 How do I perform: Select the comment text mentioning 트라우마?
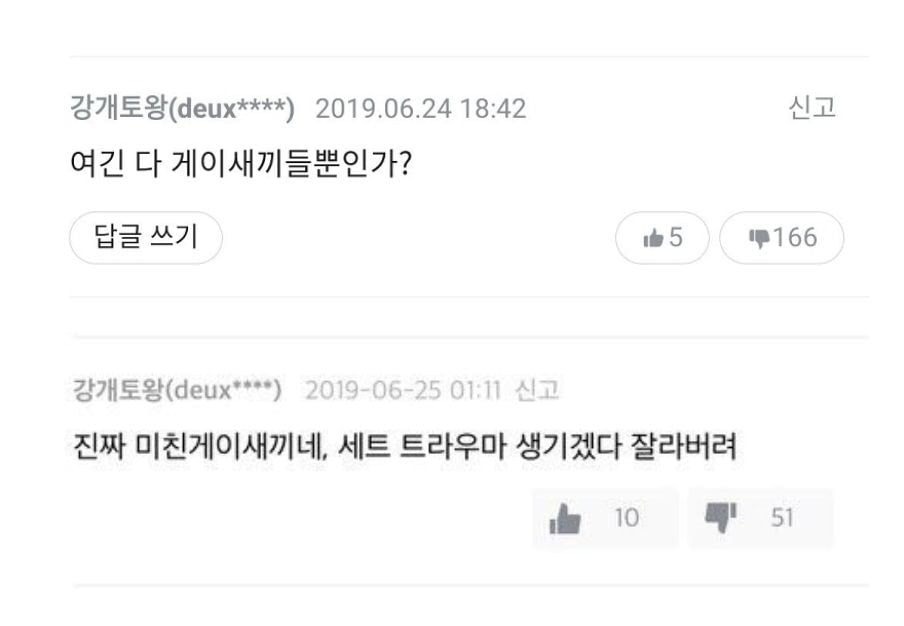(405, 446)
